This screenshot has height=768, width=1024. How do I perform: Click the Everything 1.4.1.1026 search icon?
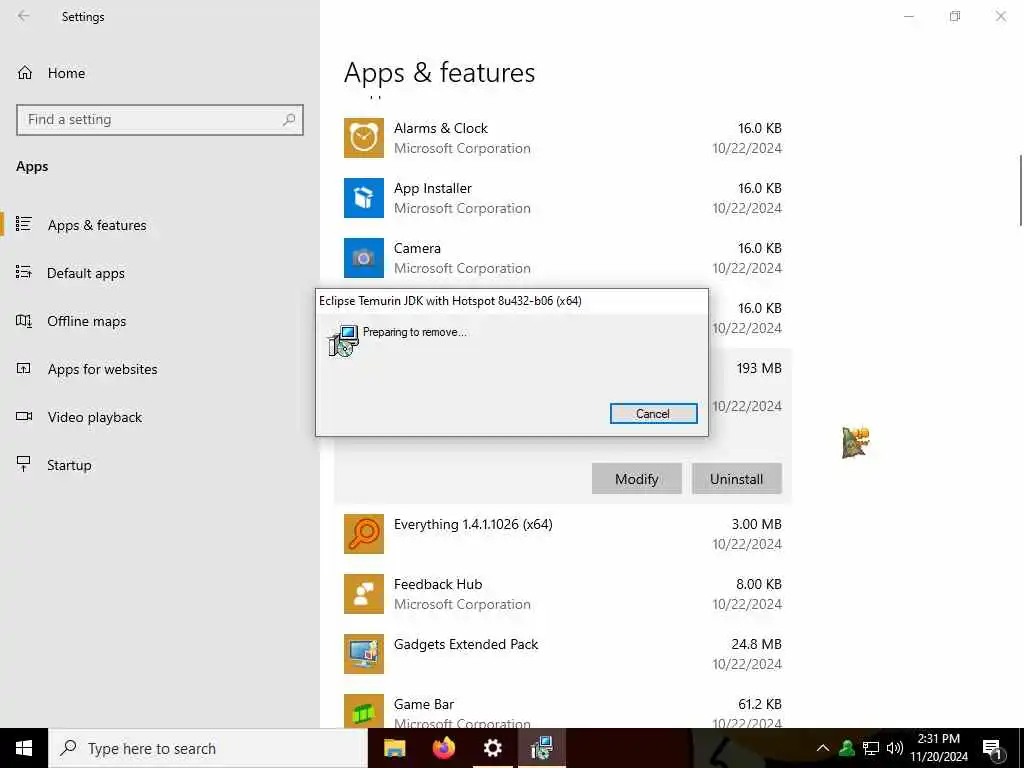click(364, 534)
